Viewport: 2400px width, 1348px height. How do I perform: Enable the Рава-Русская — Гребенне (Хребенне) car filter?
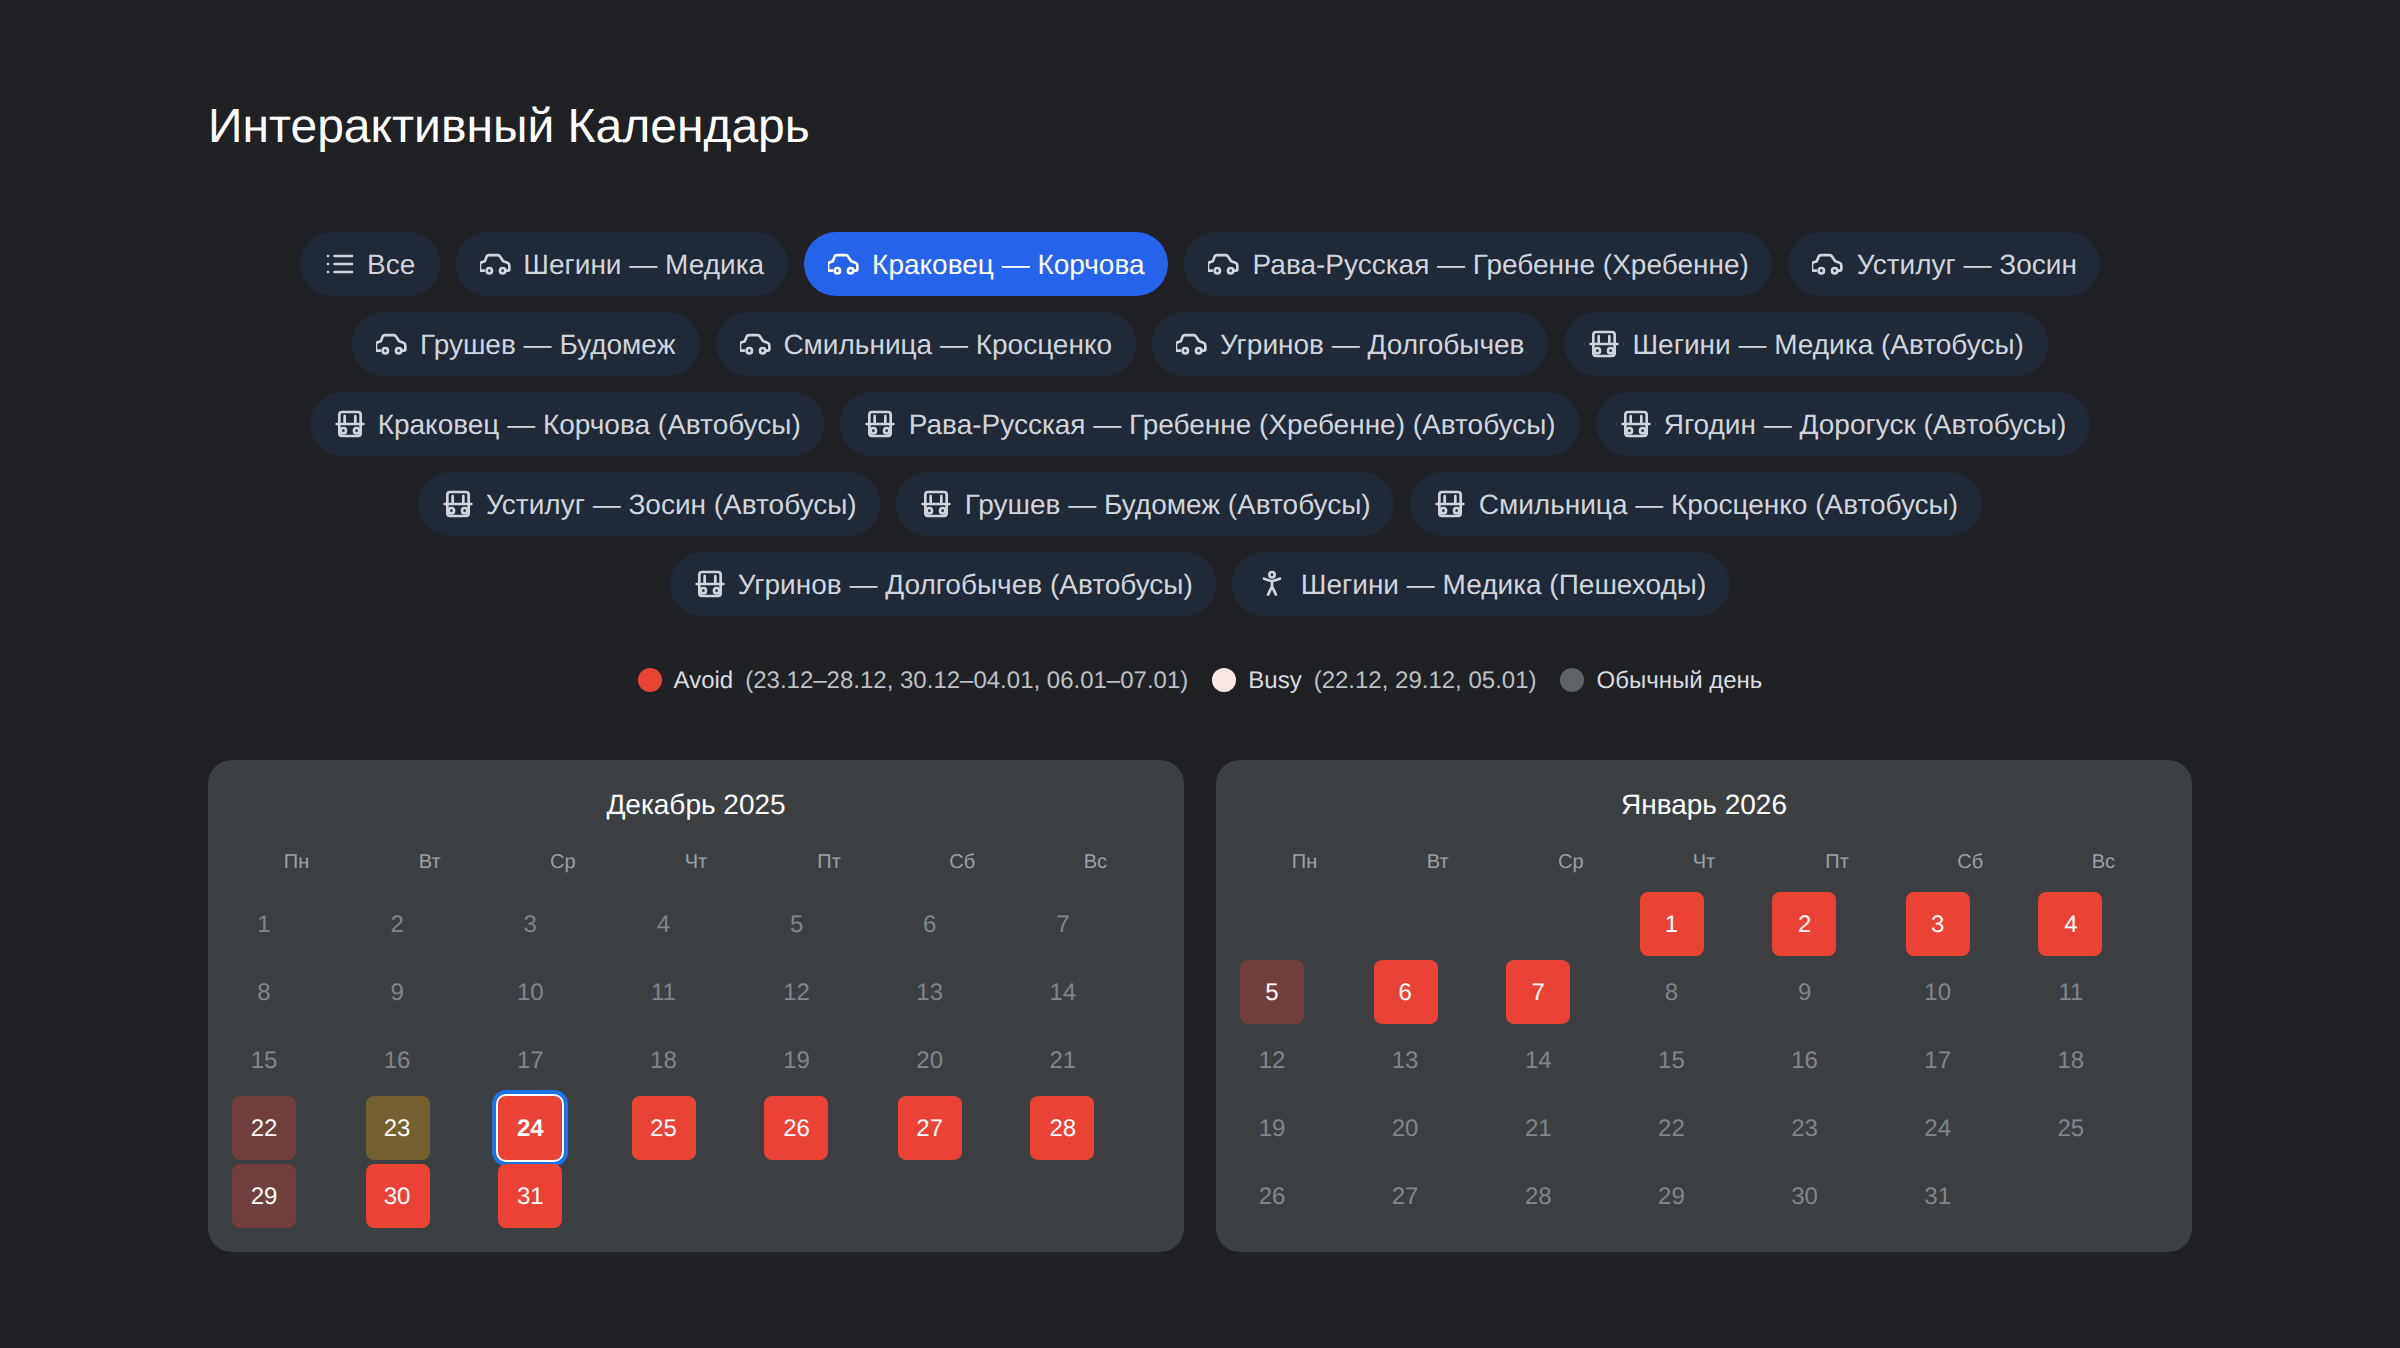(1477, 264)
